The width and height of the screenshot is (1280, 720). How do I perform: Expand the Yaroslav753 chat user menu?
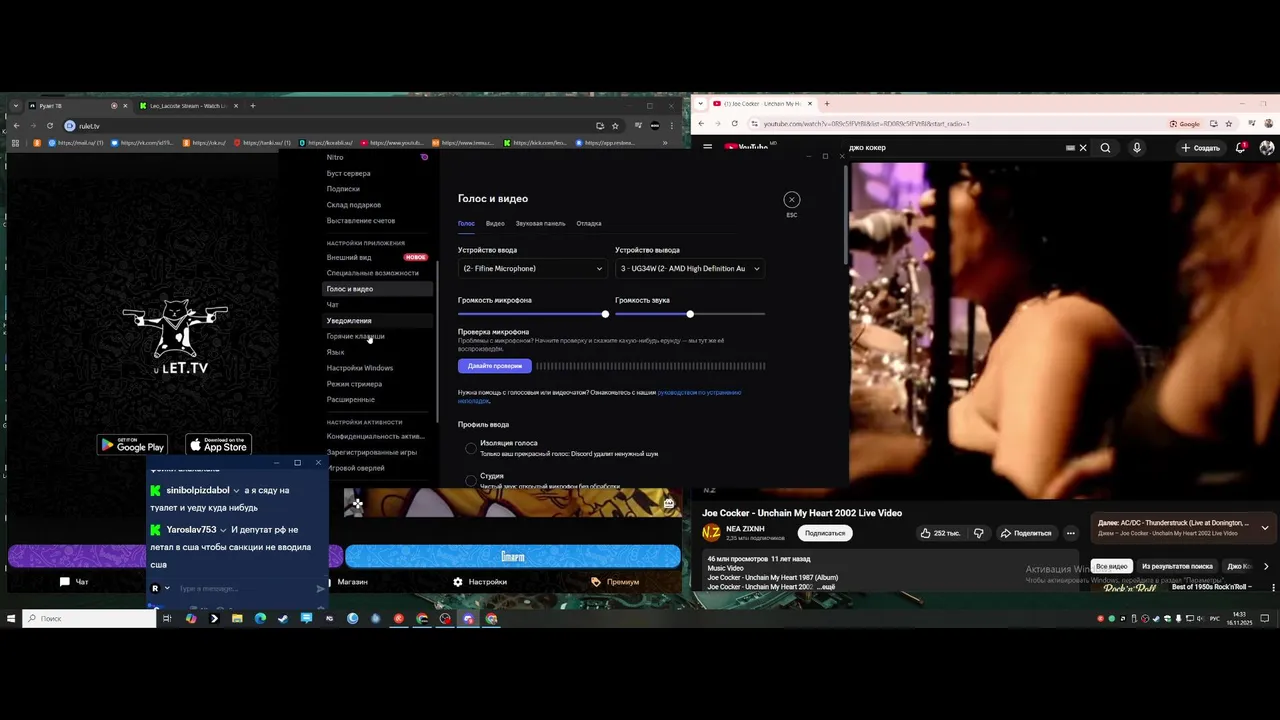point(223,530)
